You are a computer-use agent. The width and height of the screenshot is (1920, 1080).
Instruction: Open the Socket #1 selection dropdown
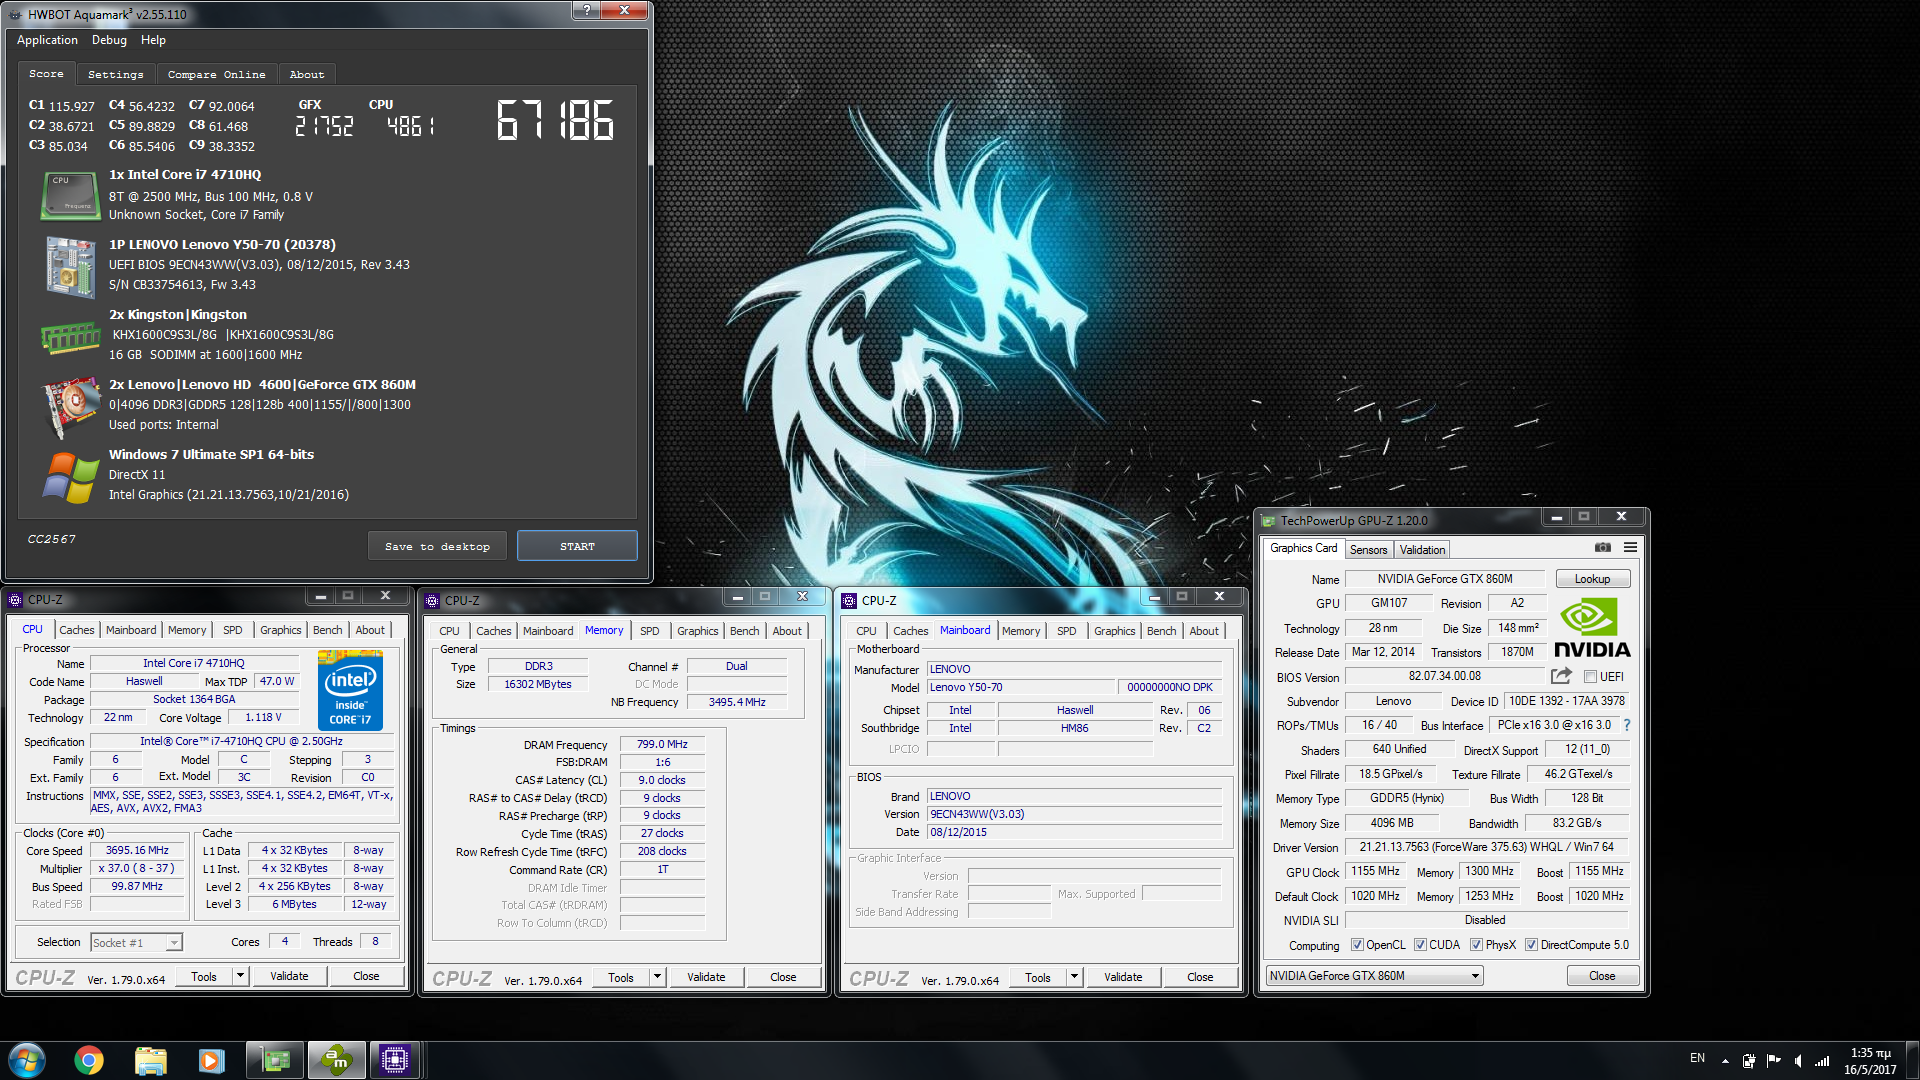pos(136,942)
